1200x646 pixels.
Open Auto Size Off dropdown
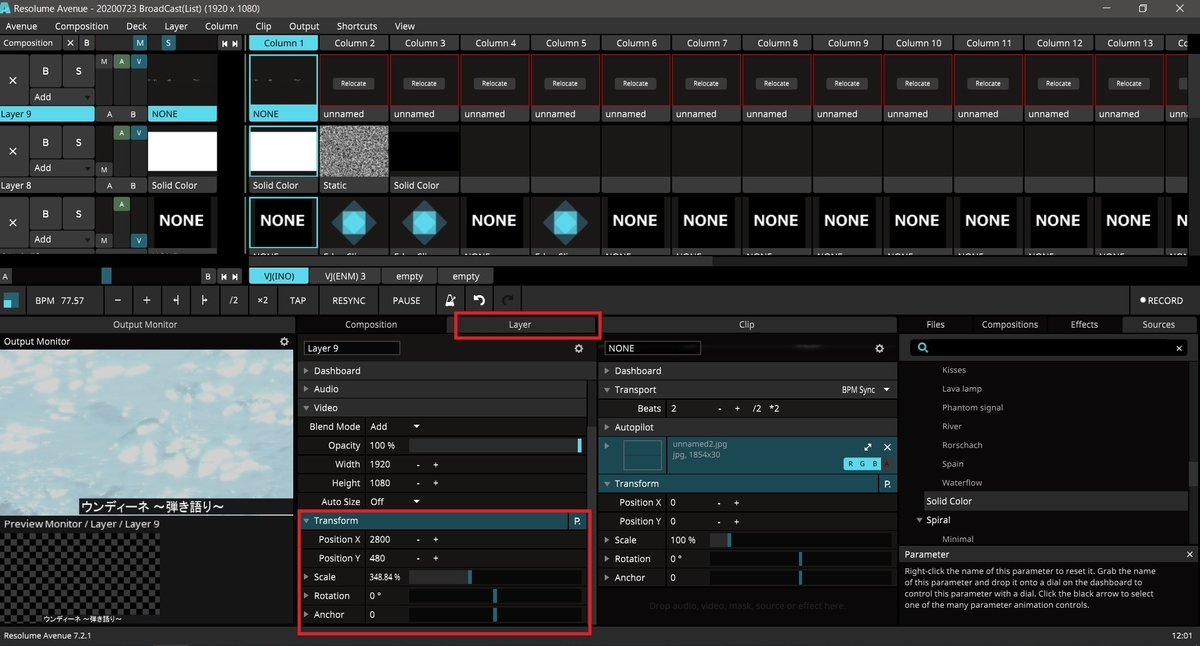click(395, 502)
